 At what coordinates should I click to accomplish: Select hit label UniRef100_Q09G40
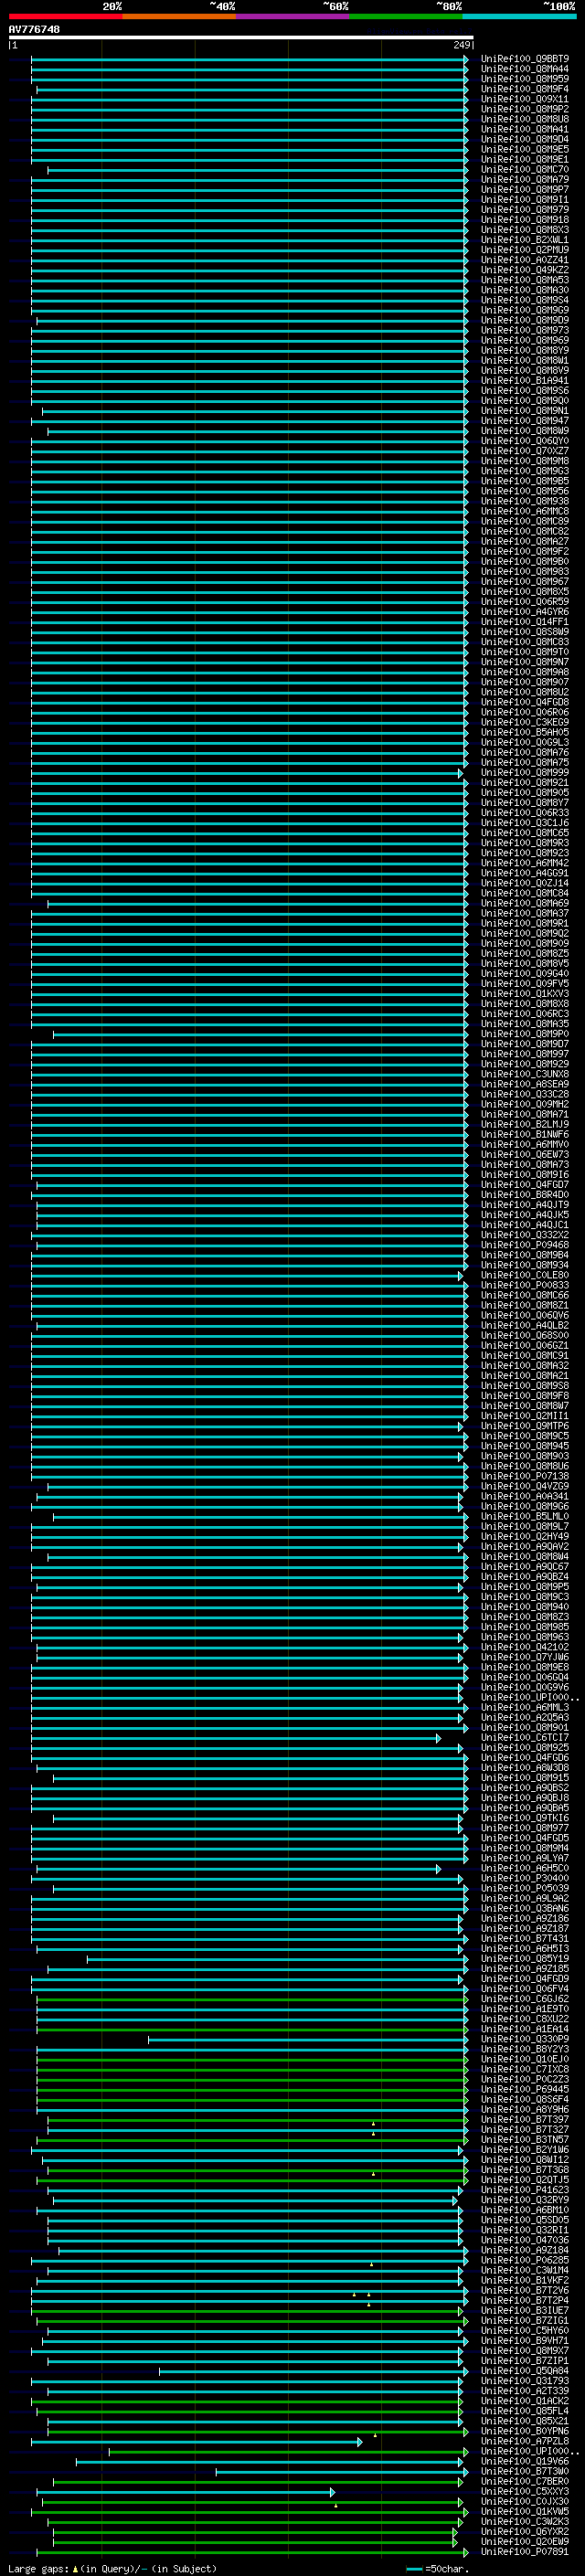[x=525, y=974]
